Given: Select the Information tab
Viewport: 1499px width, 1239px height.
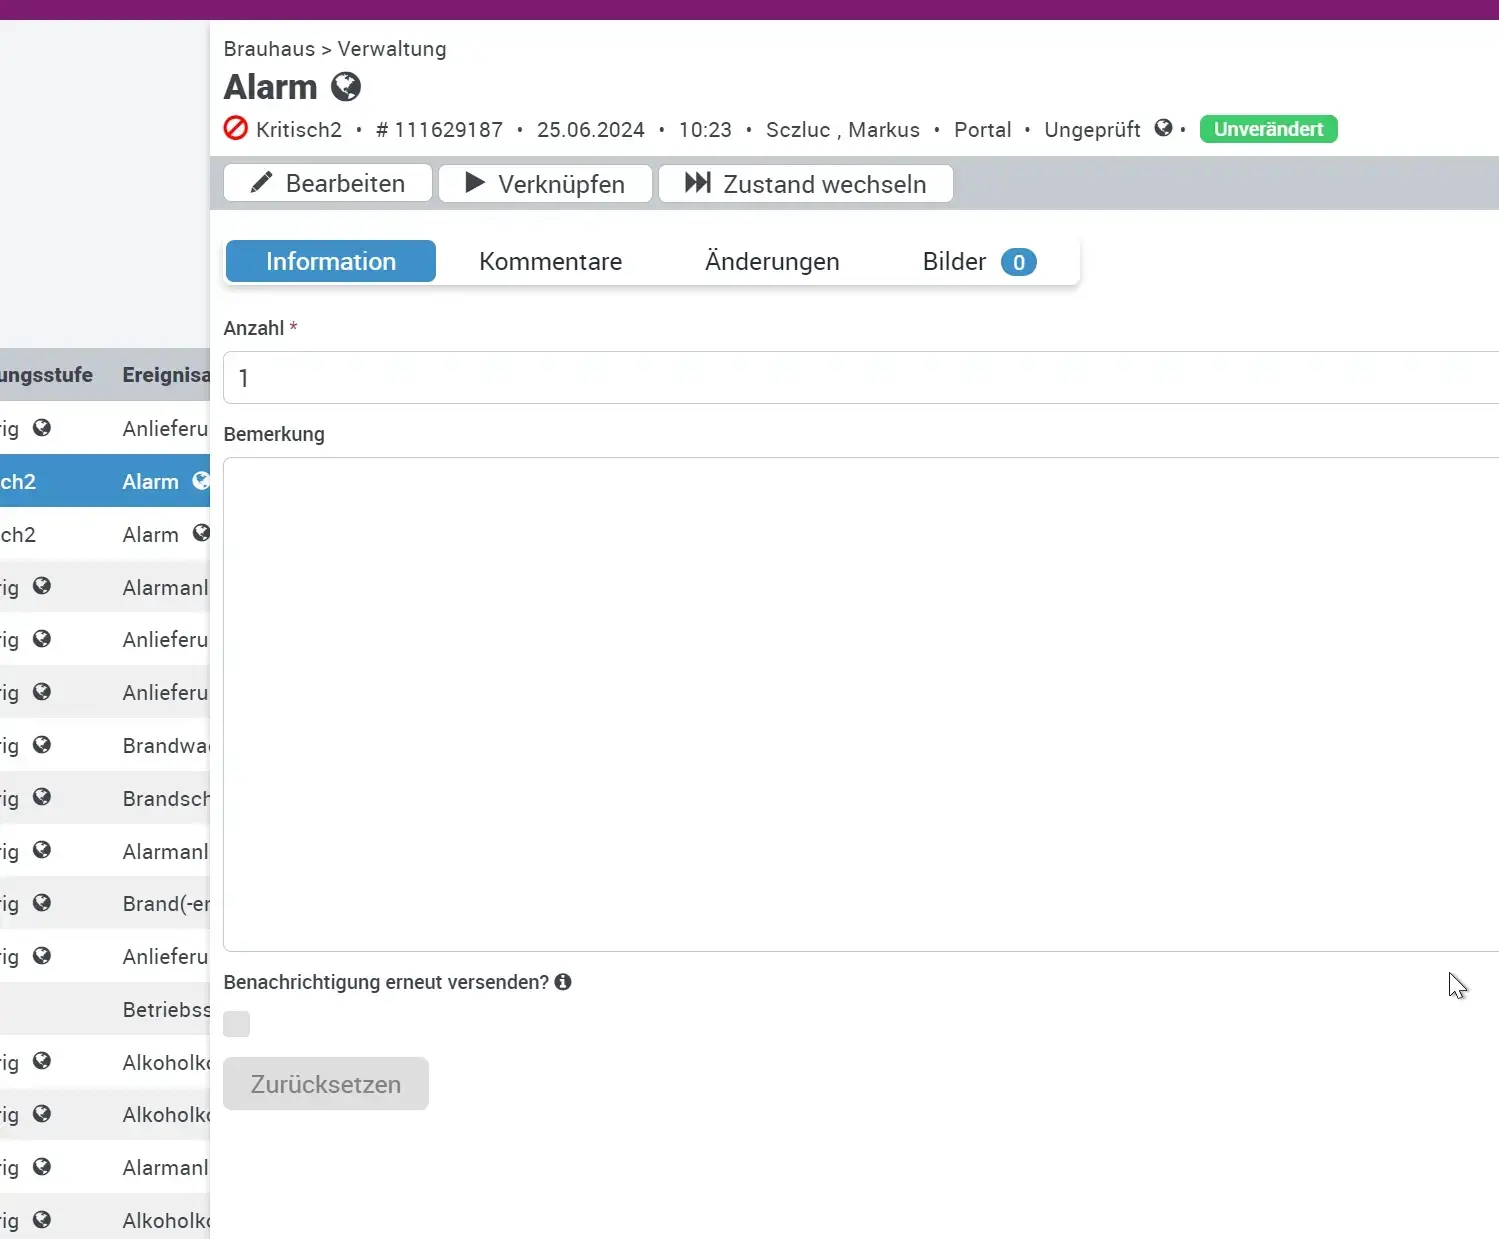Looking at the screenshot, I should coord(331,262).
